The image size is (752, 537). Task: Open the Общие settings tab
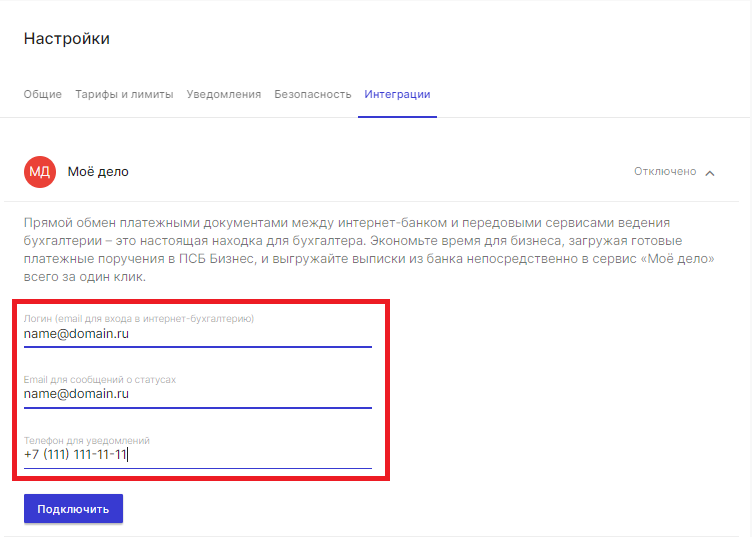[43, 94]
